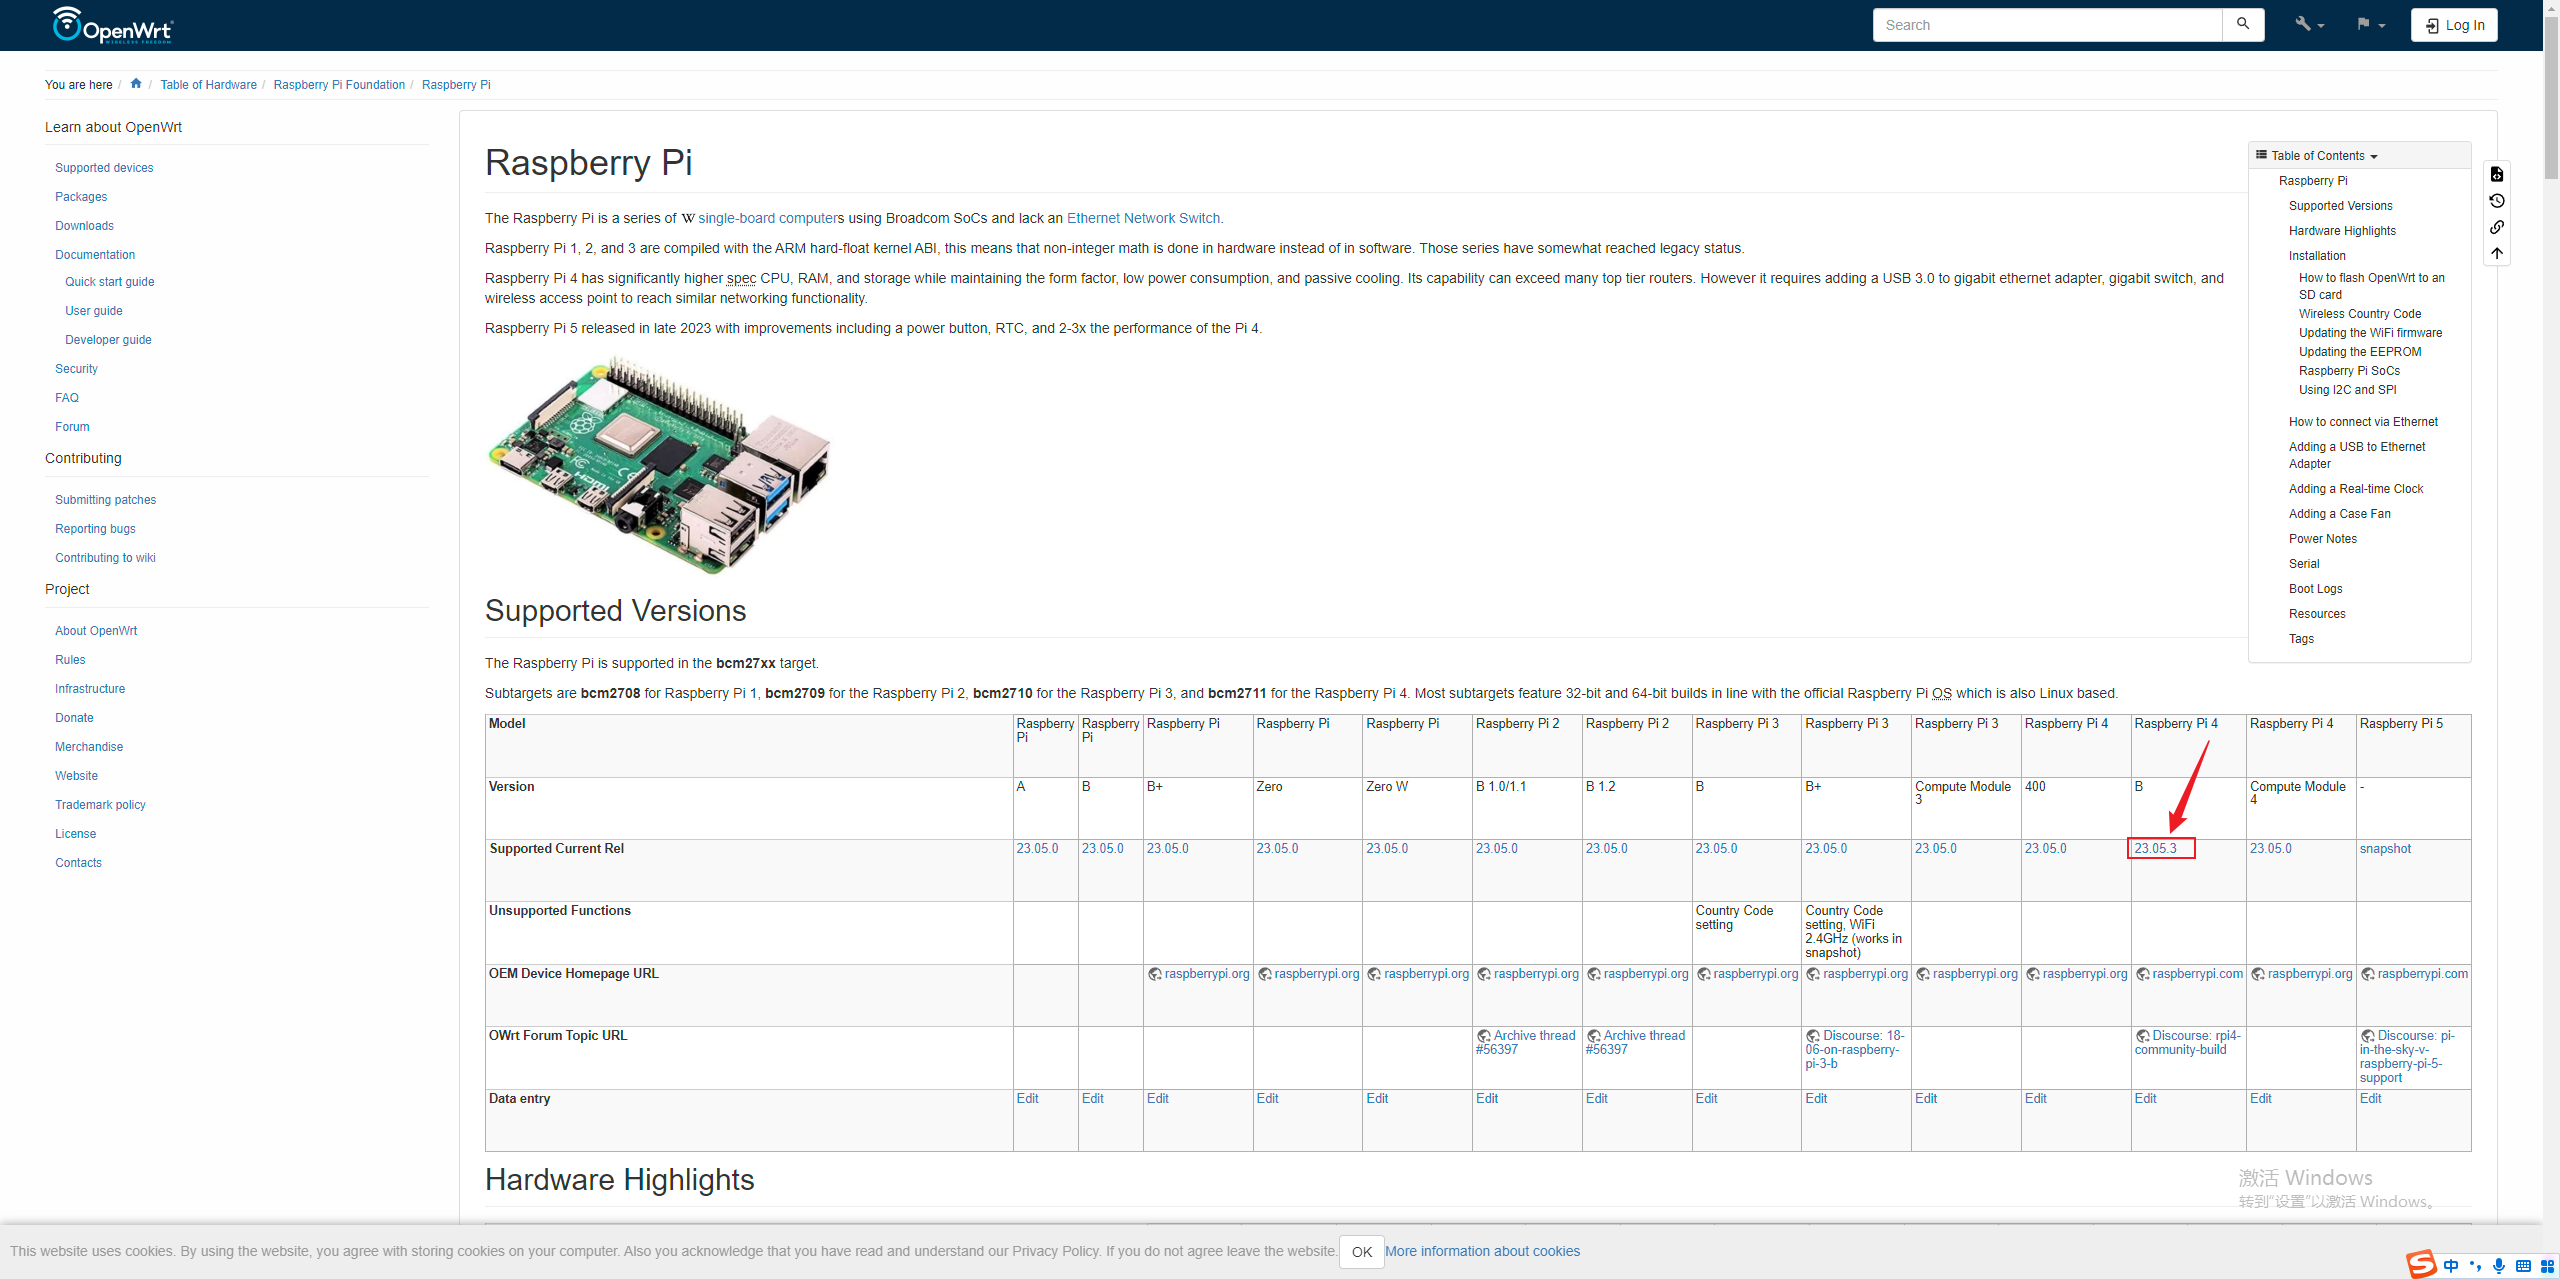Toggle Chinese input mode icon

(x=2451, y=1266)
